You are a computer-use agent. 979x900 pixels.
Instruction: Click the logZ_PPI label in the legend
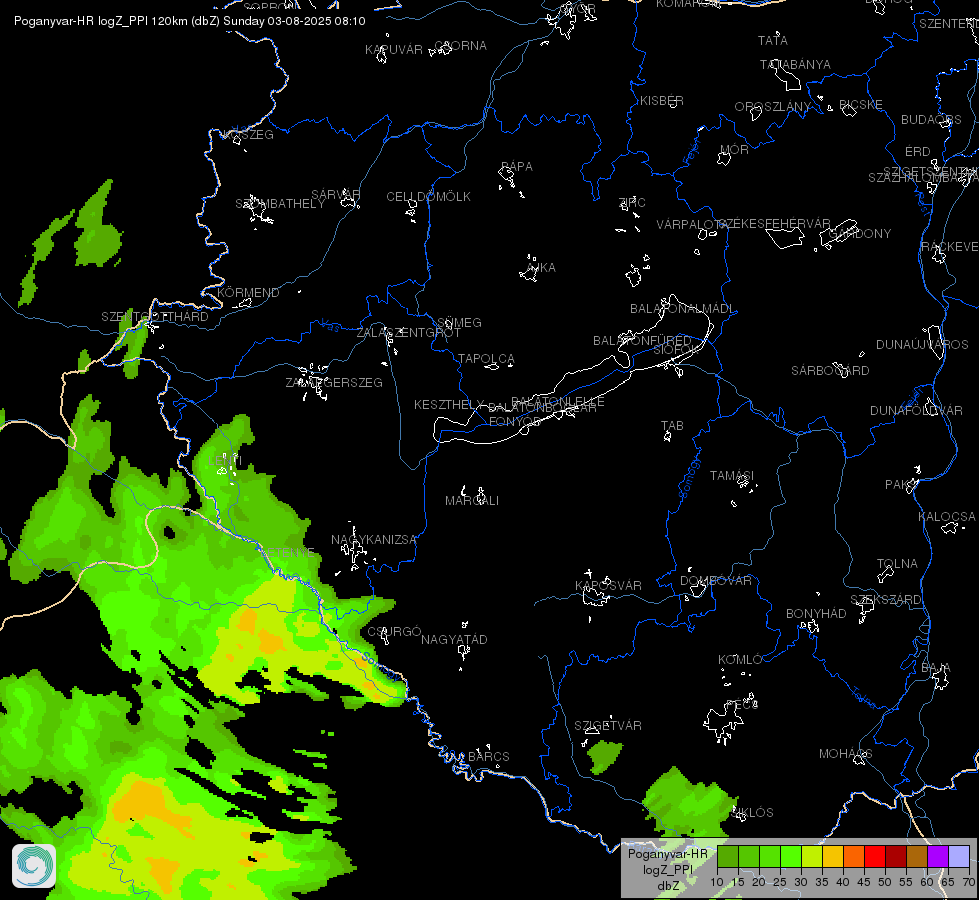tap(667, 869)
